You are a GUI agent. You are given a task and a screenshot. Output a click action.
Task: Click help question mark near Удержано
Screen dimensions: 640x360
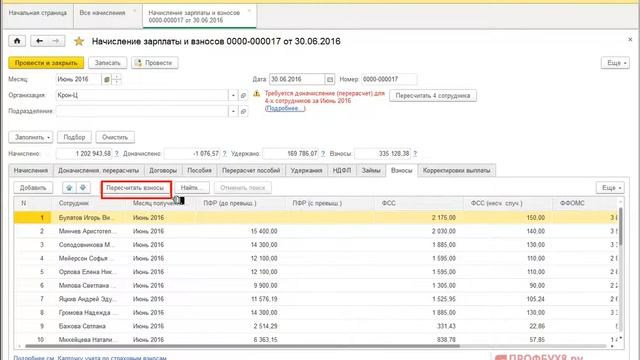coord(323,154)
